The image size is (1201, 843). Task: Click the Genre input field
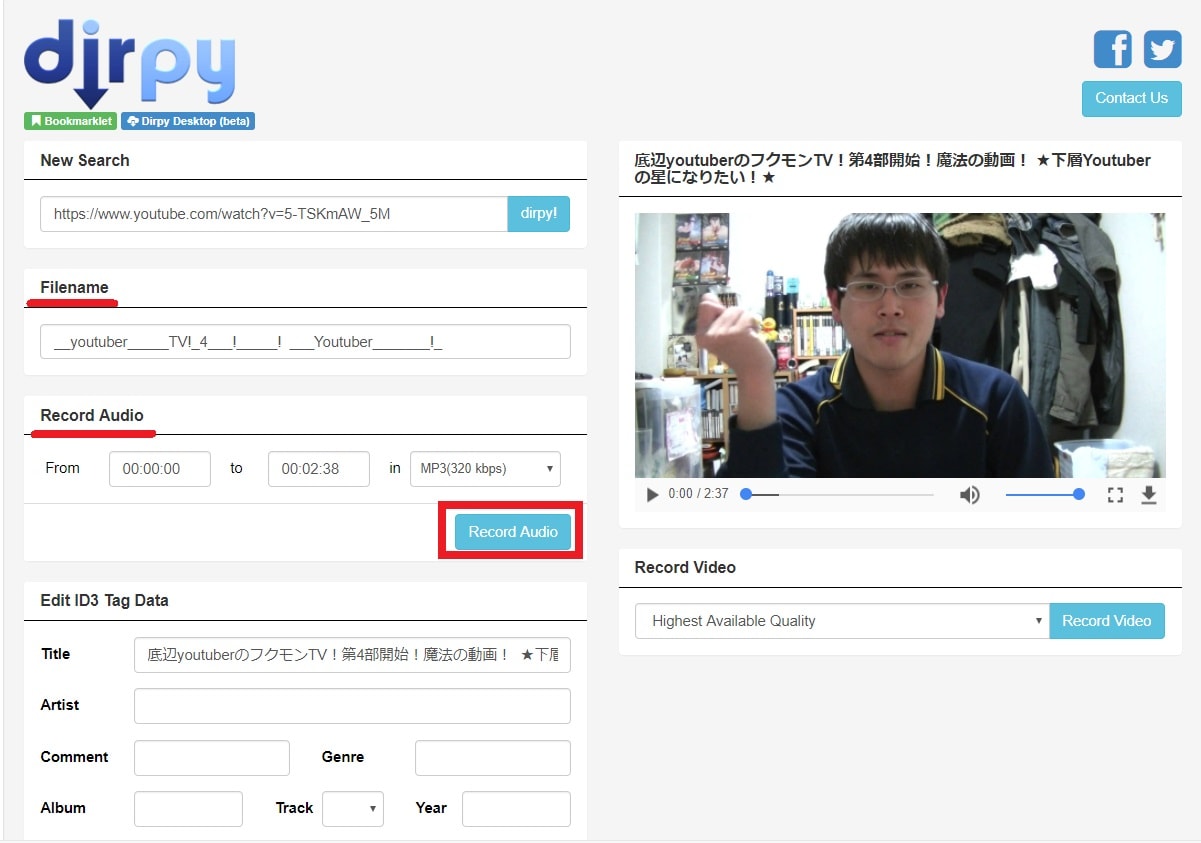pos(493,758)
